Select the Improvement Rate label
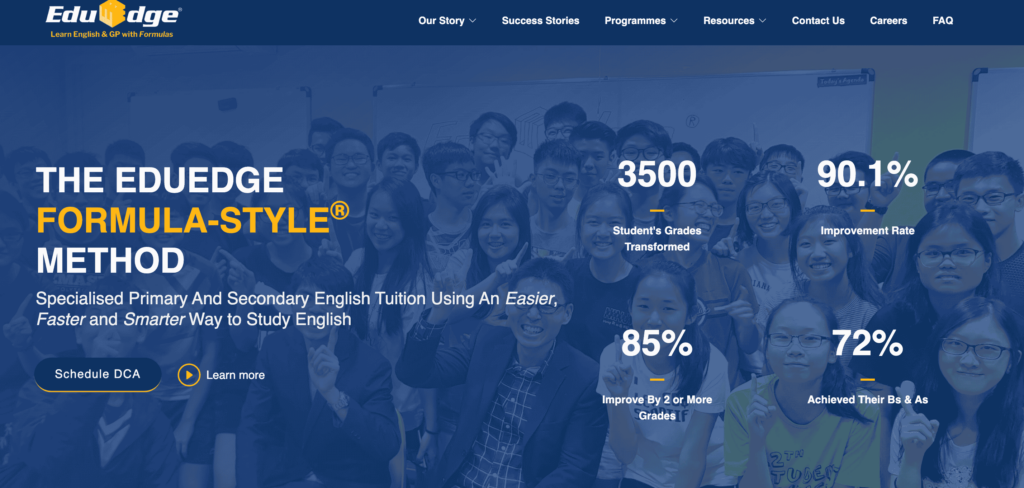Screen dimensions: 1024x488 pyautogui.click(x=867, y=231)
